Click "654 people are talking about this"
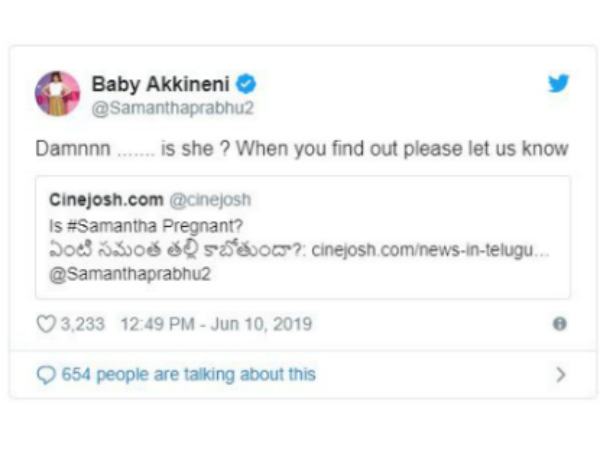The image size is (600, 450). click(188, 375)
